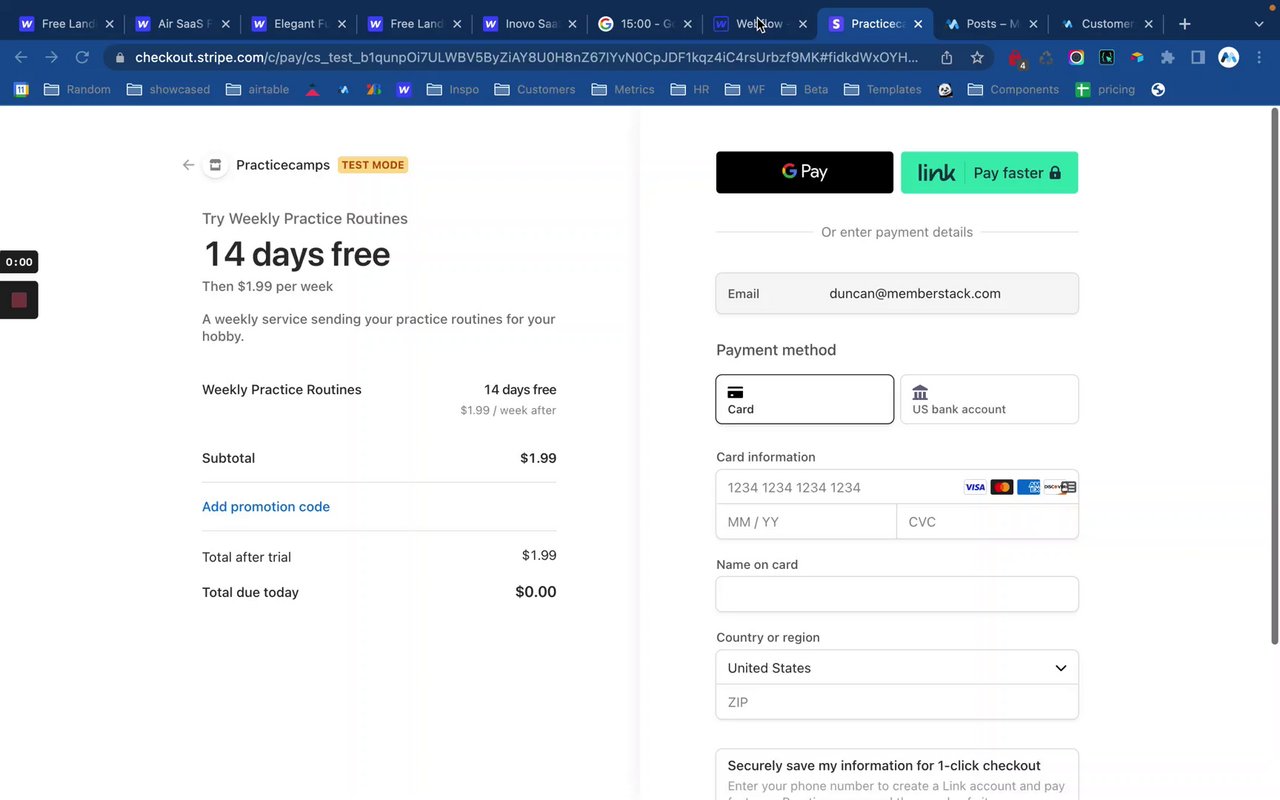Click the Link Pay faster button
1280x800 pixels.
coord(989,172)
